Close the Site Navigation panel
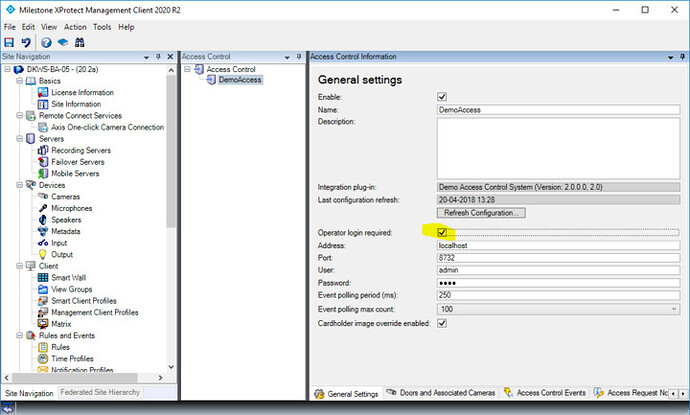Viewport: 690px width, 415px height. (x=170, y=57)
